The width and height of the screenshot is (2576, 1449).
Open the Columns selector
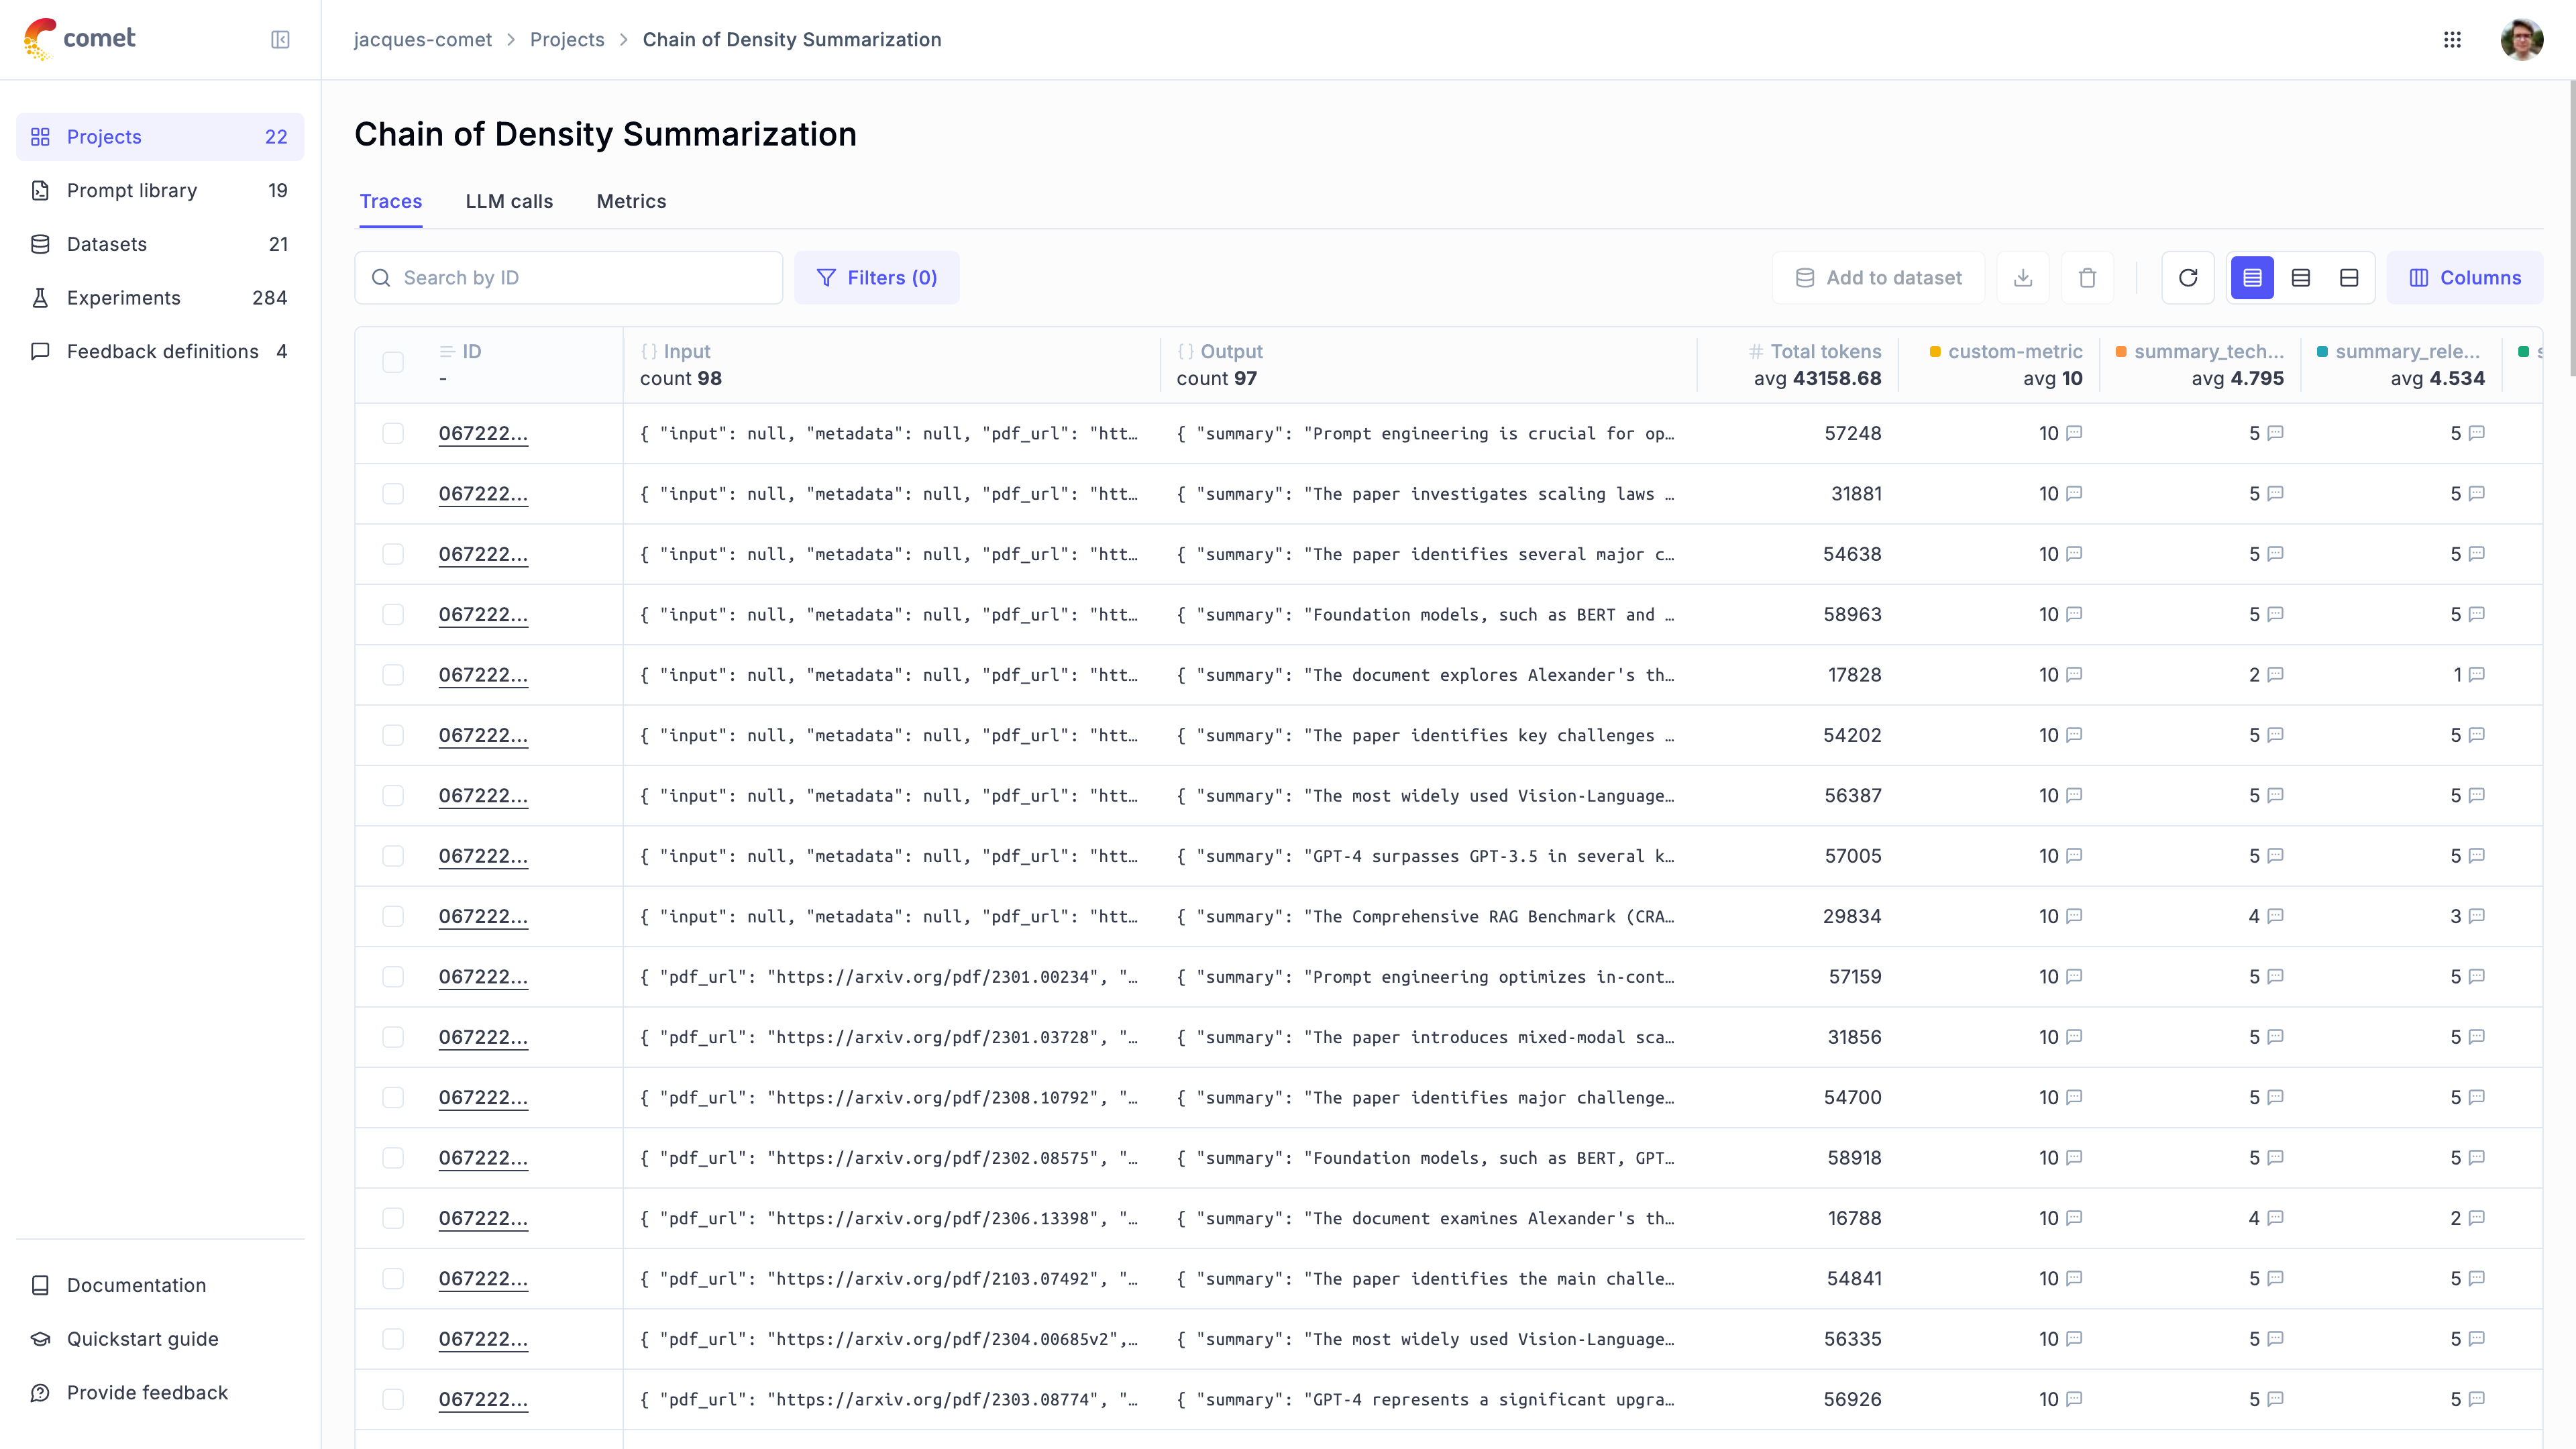click(2465, 278)
